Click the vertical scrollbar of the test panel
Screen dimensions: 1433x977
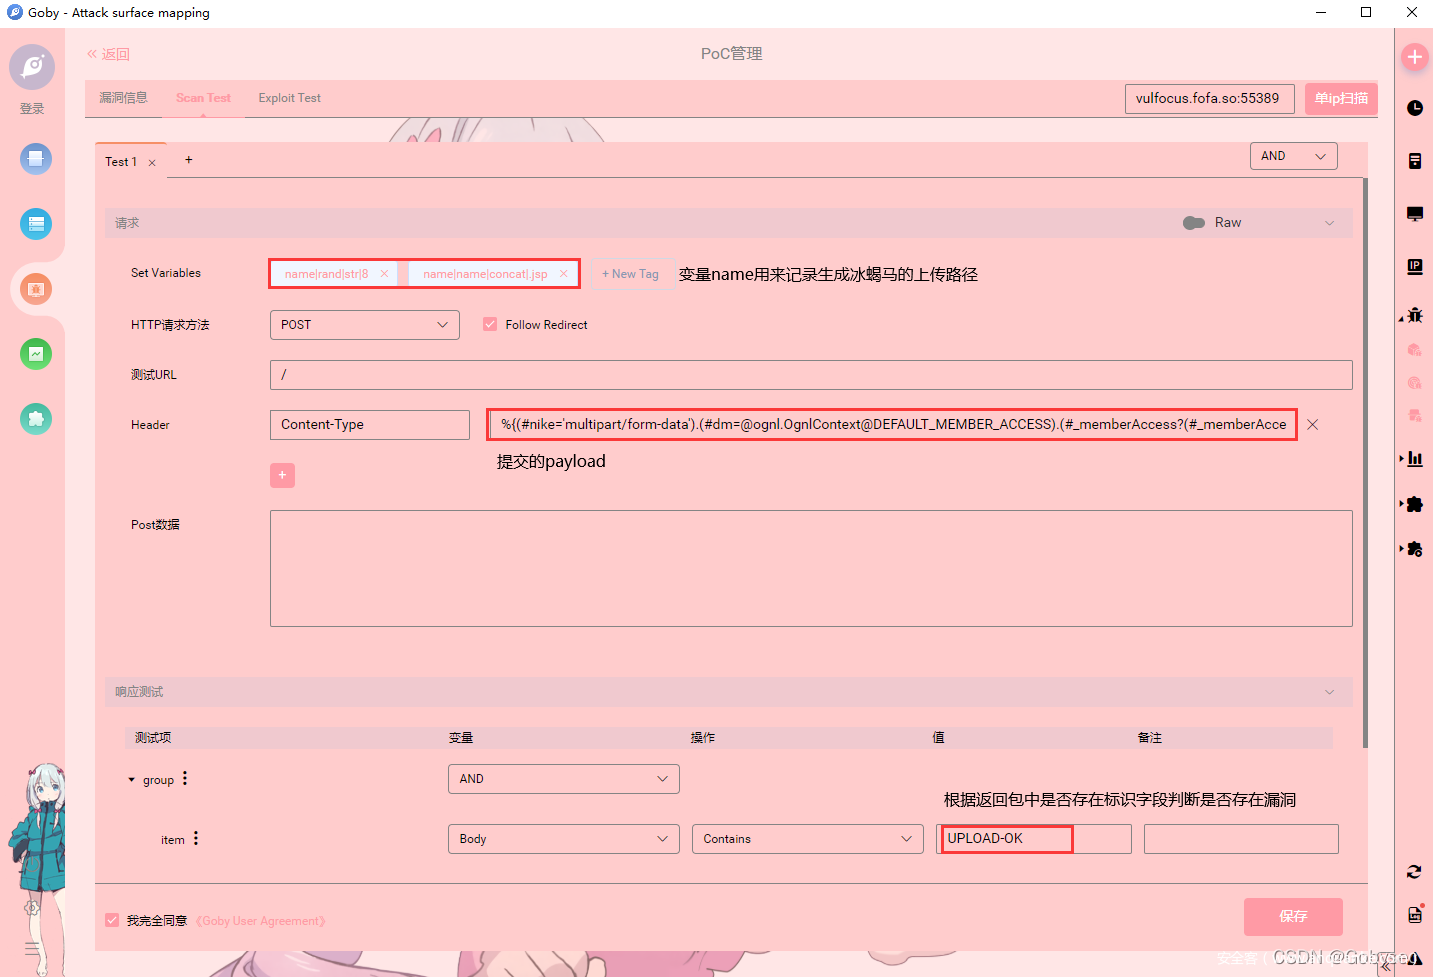click(x=1365, y=463)
